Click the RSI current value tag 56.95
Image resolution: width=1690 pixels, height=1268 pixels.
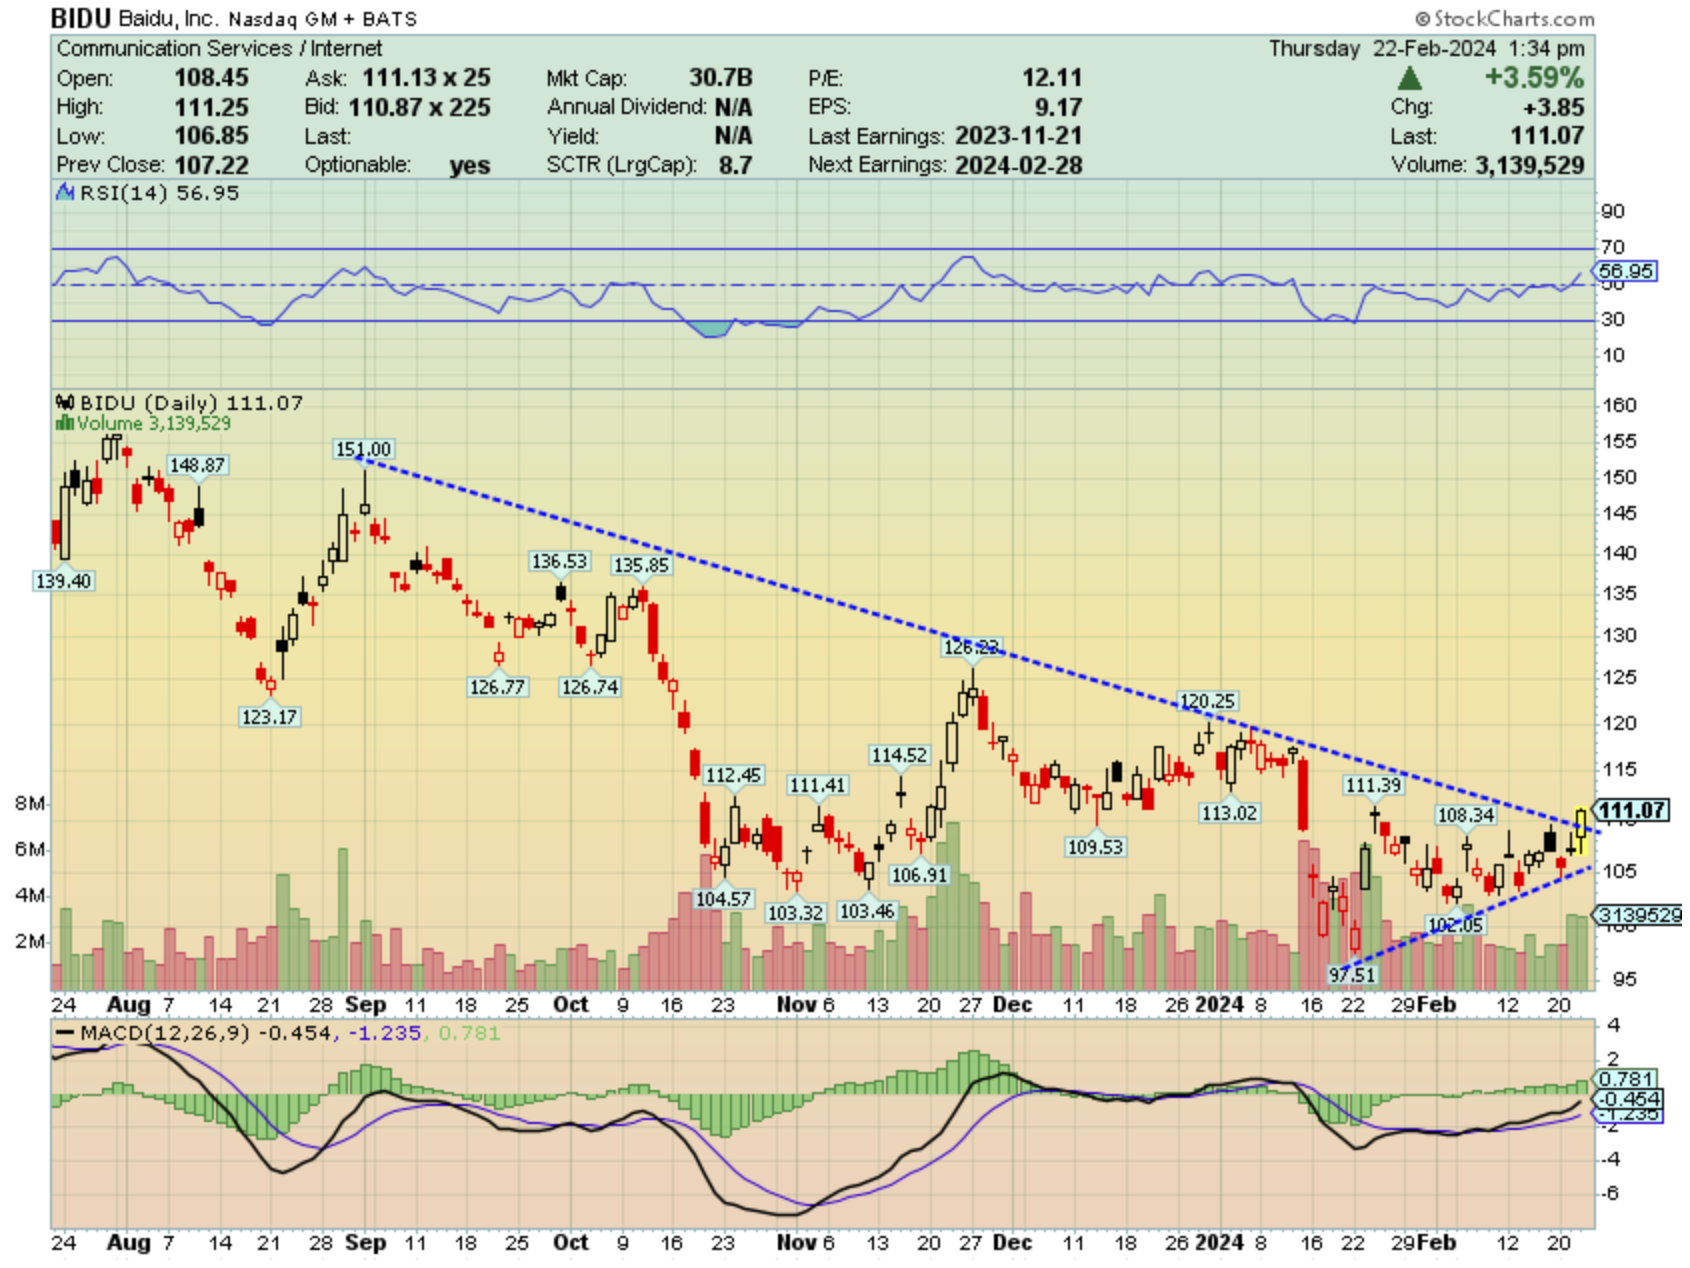(x=1626, y=271)
